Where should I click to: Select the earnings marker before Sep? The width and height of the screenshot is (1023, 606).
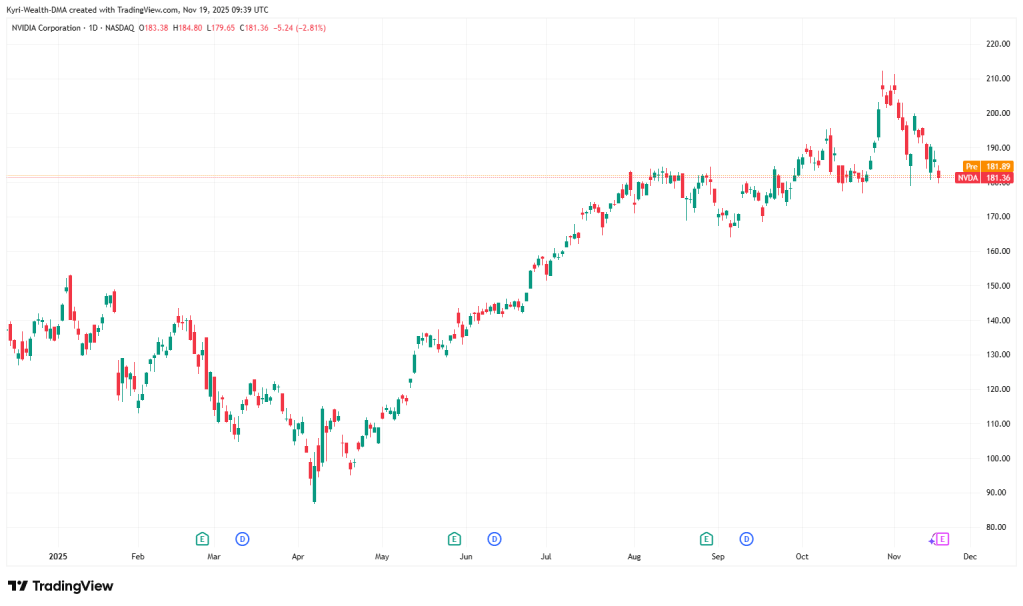(706, 539)
